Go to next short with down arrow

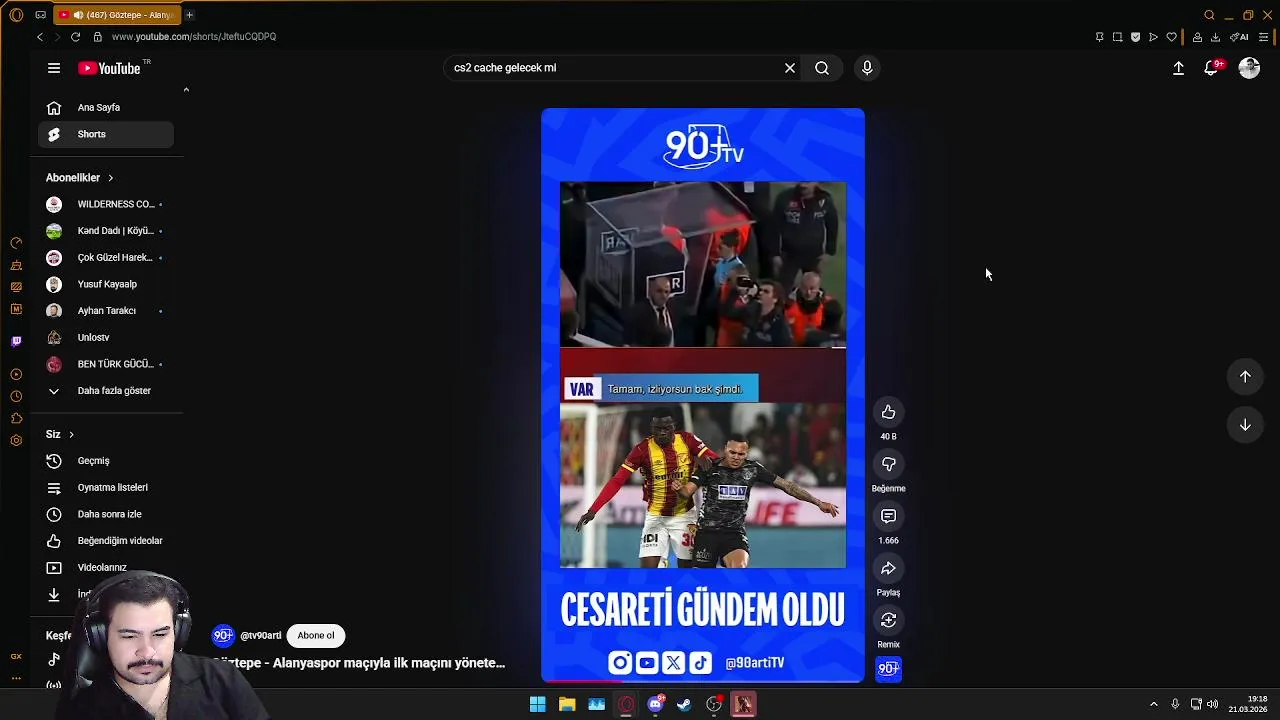[1245, 425]
